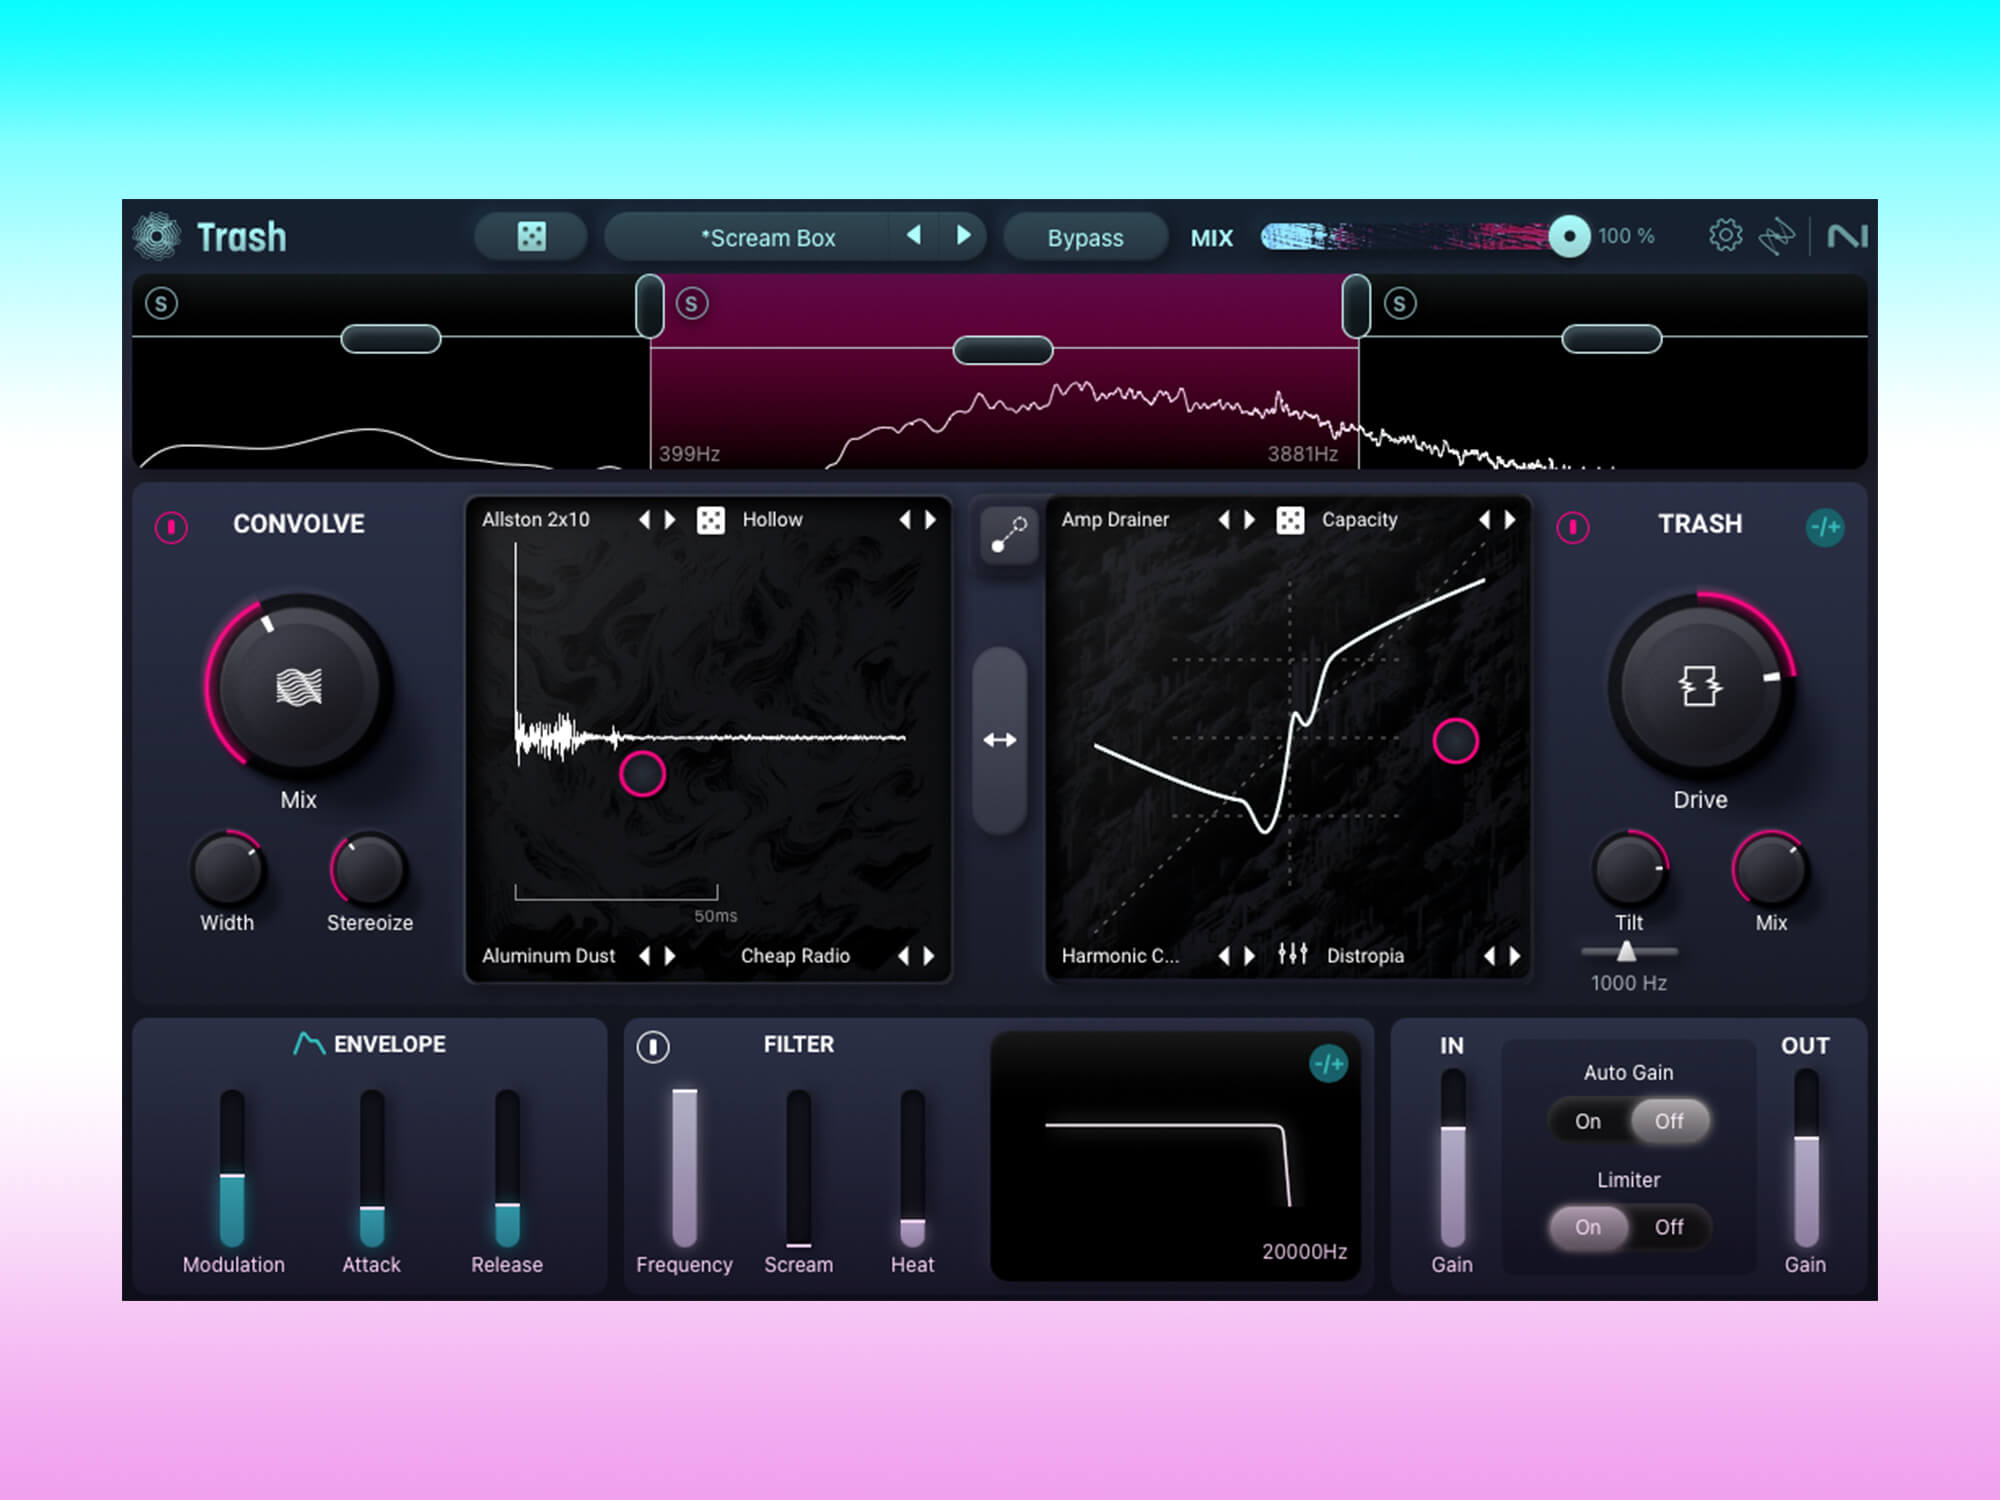Image resolution: width=2000 pixels, height=1500 pixels.
Task: Click the Convolve XY pad pink circle
Action: [x=642, y=774]
